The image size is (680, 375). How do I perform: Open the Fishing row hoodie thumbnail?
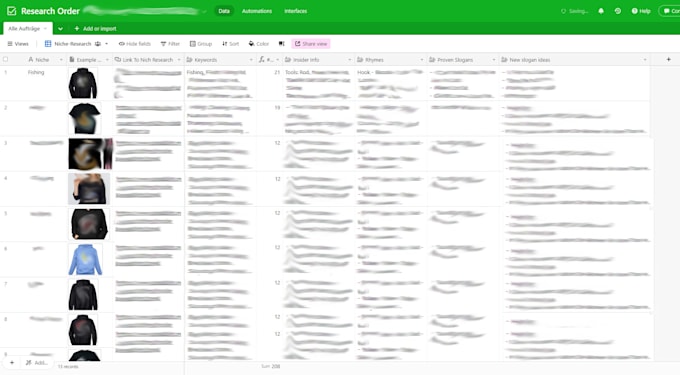tap(83, 83)
